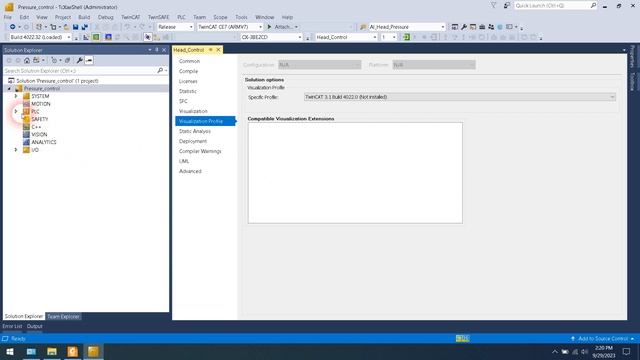Select the ANALYTICS tree item
Screen dimensions: 640x360
click(44, 142)
